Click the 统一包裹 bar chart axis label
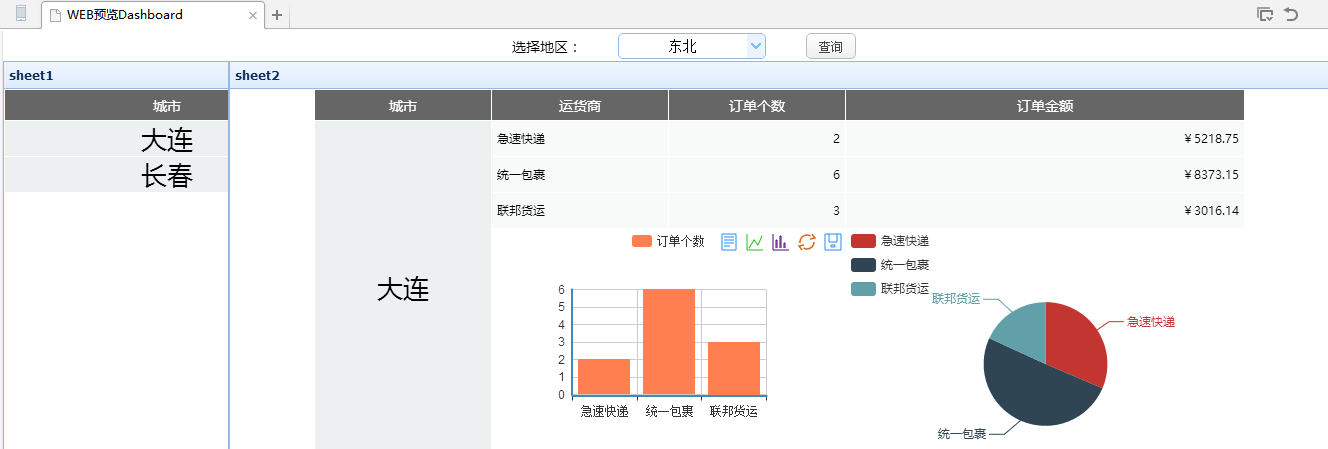The height and width of the screenshot is (449, 1328). point(669,411)
